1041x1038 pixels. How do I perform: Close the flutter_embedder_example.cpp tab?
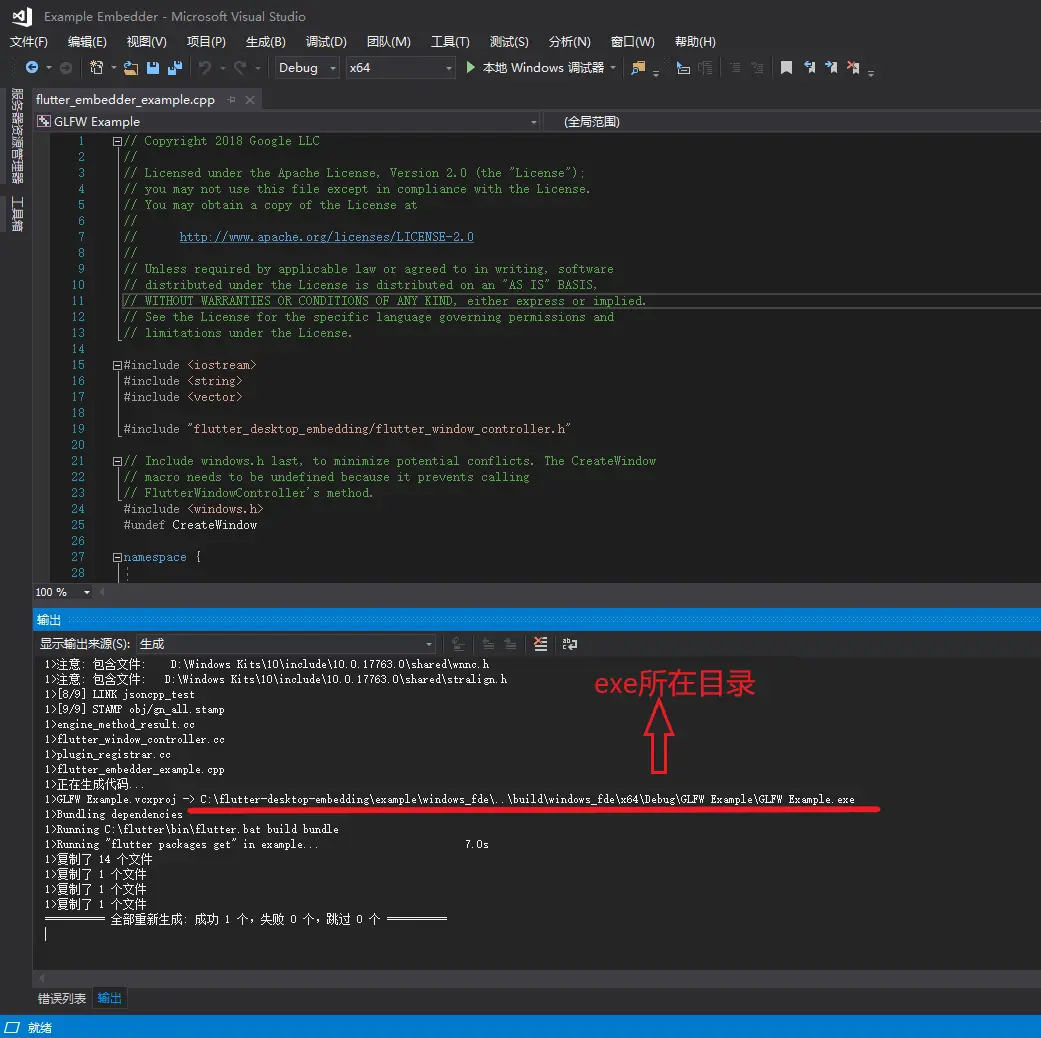[x=250, y=100]
